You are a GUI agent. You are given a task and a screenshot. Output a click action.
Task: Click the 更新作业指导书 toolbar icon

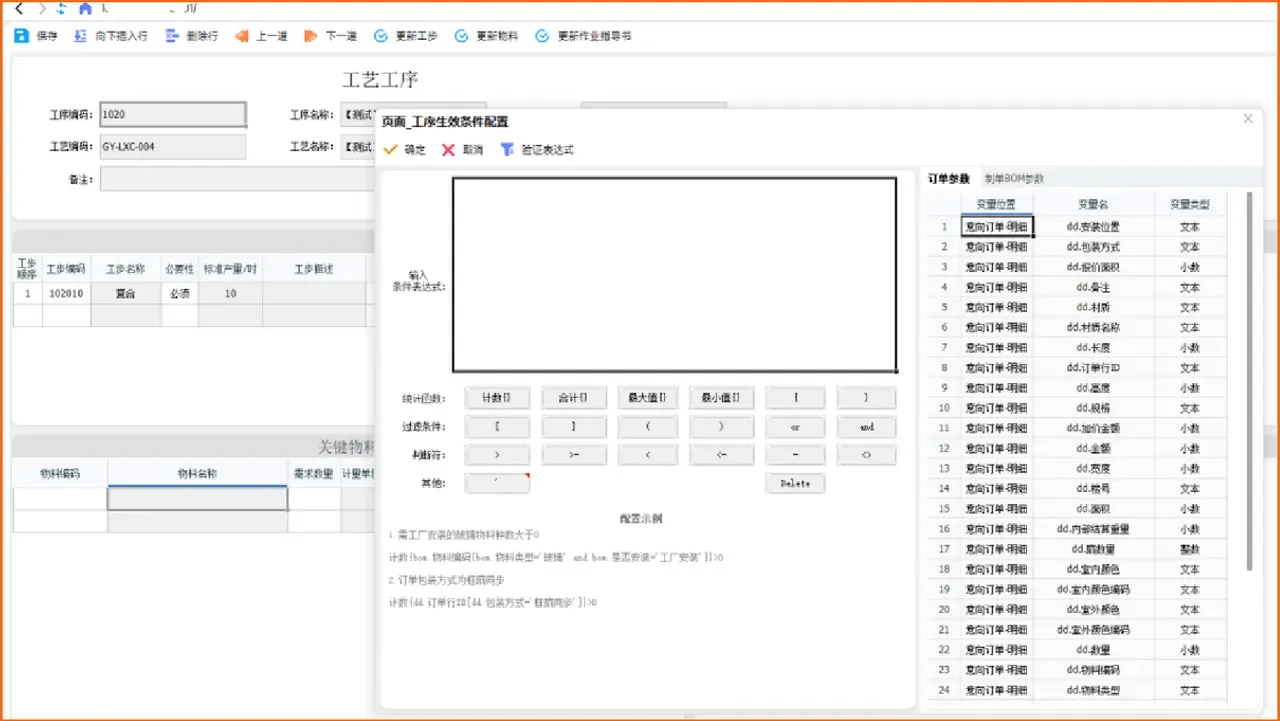(x=542, y=36)
